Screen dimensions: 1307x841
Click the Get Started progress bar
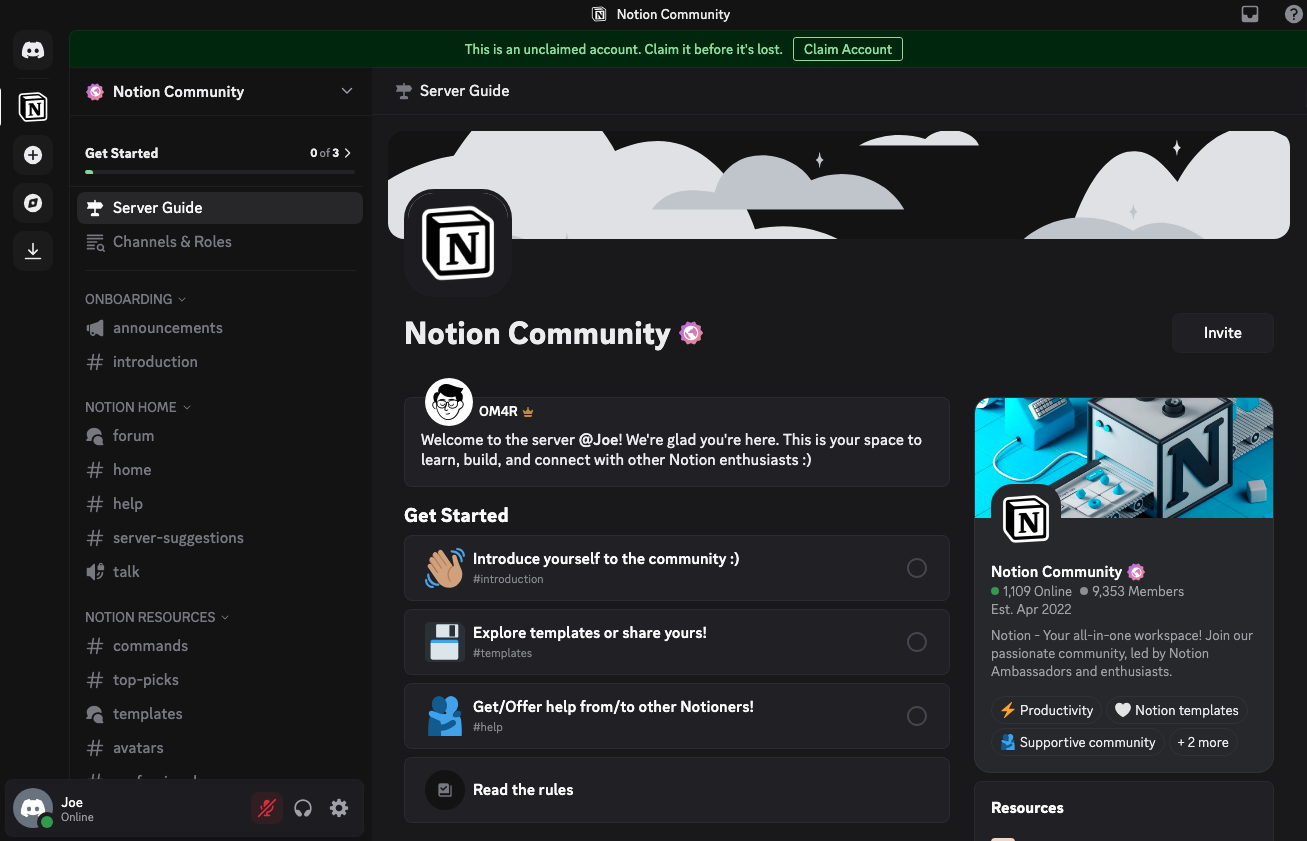click(x=220, y=172)
